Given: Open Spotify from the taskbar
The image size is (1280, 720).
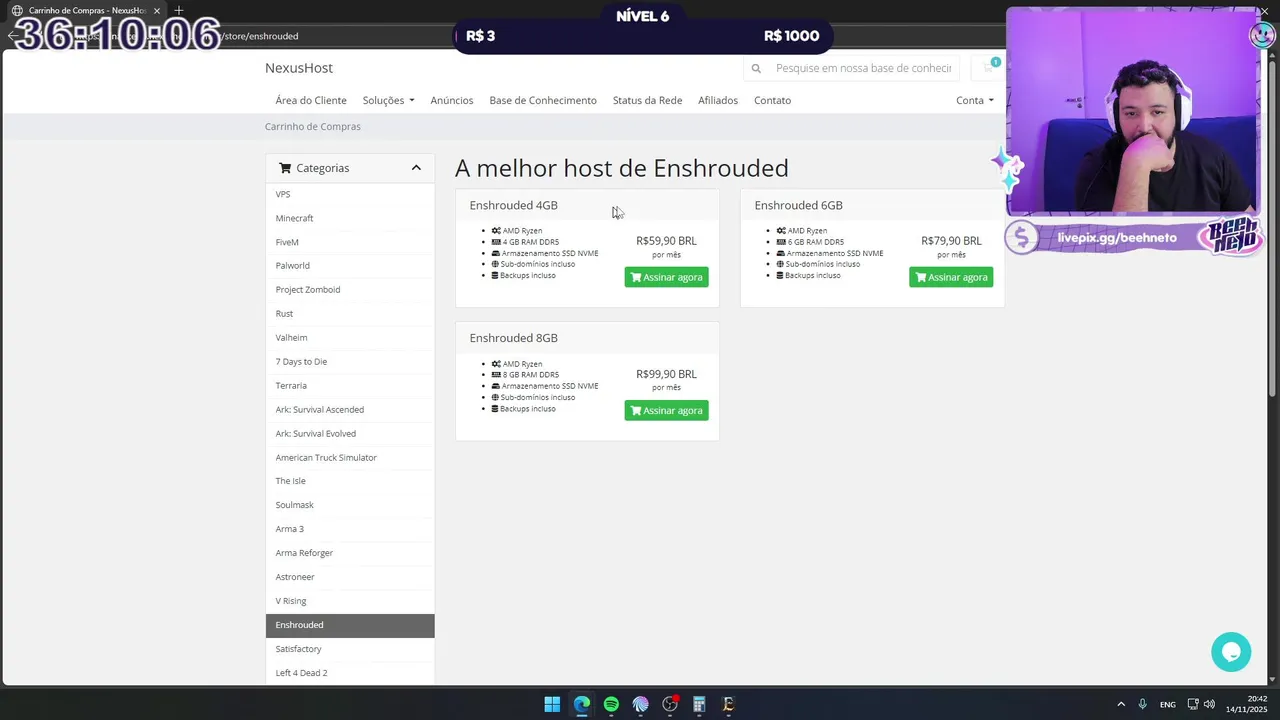Looking at the screenshot, I should [611, 704].
